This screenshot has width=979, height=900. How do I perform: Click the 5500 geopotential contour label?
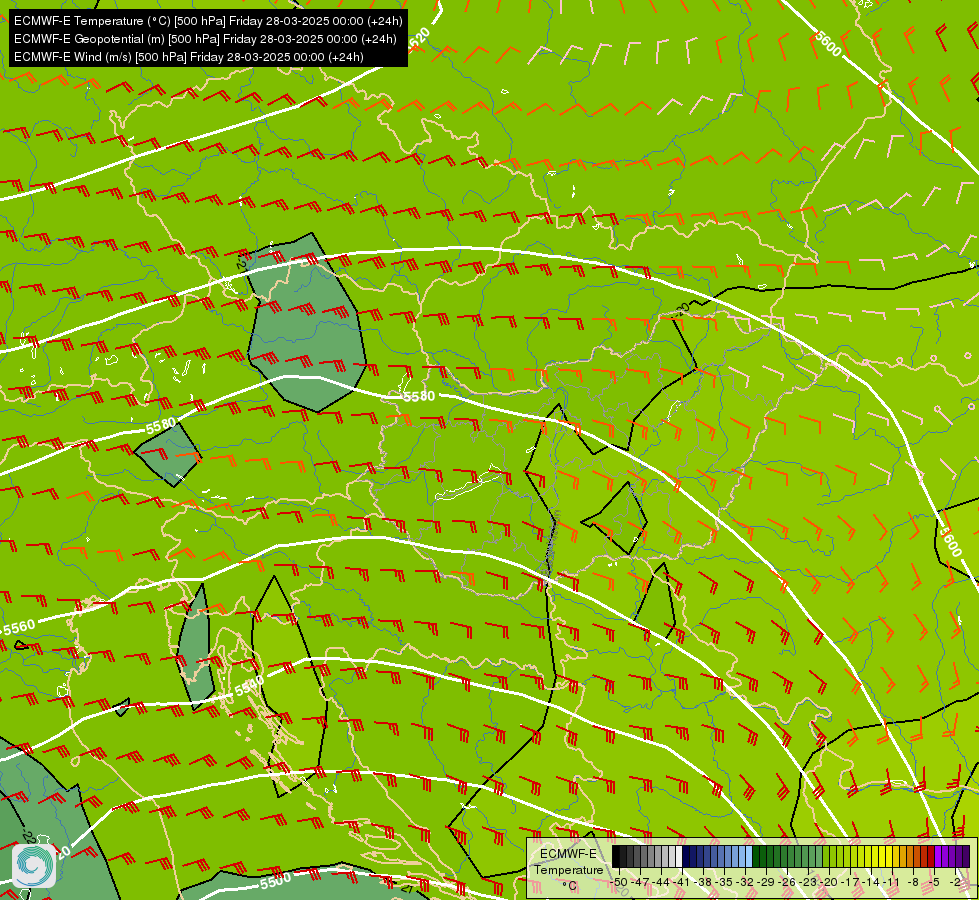tap(275, 881)
